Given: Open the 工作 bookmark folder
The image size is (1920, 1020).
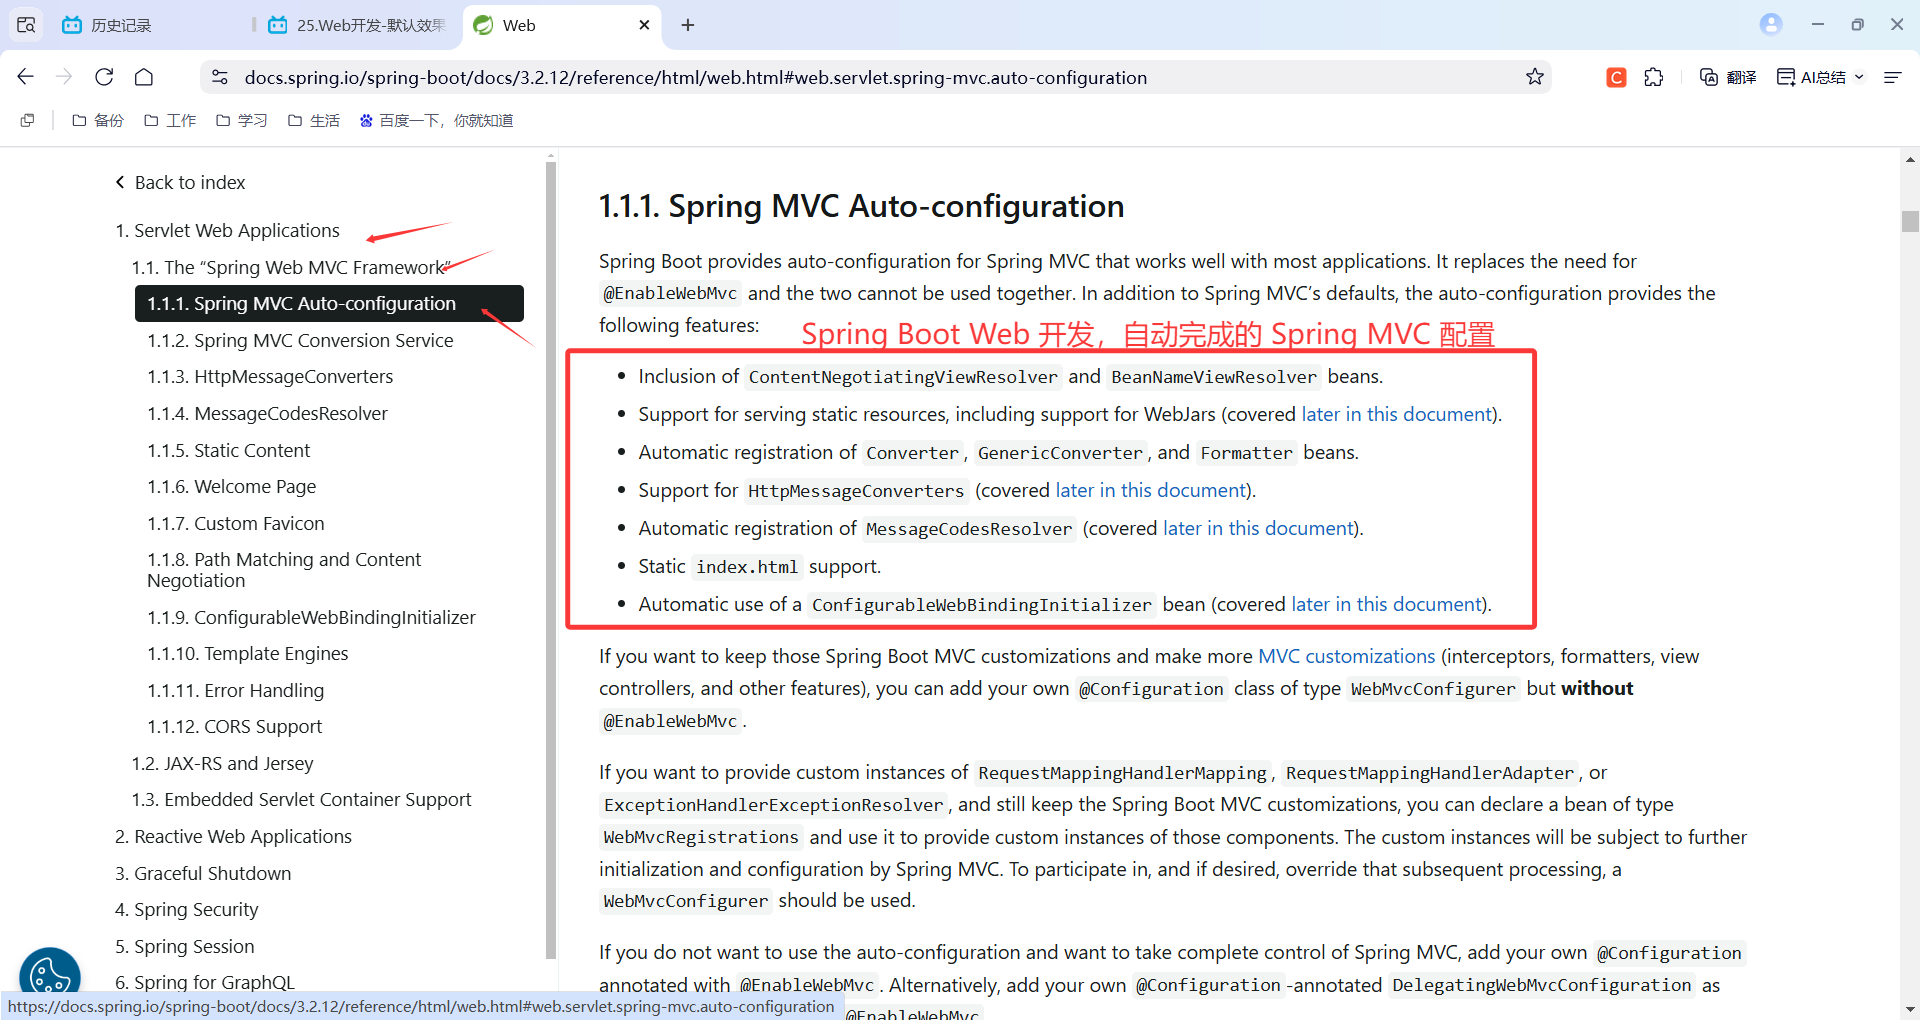Looking at the screenshot, I should click(x=170, y=120).
